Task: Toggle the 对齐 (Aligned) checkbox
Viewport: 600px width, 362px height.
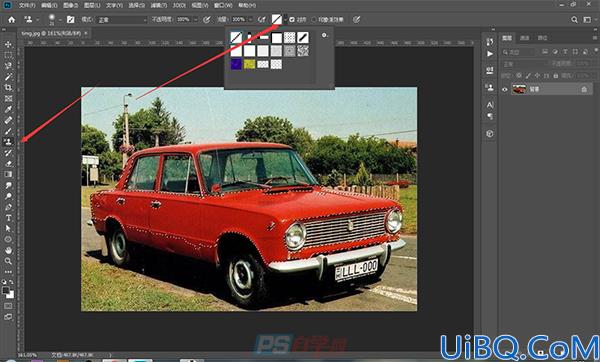Action: click(292, 20)
